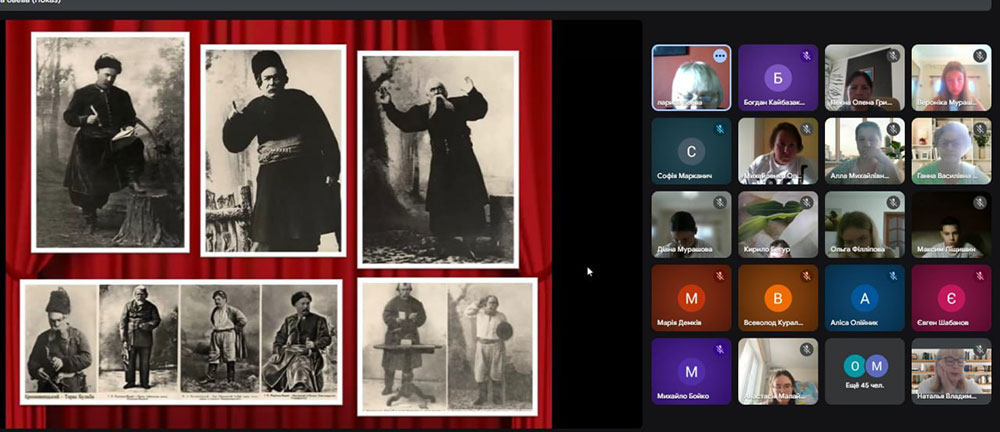The height and width of the screenshot is (432, 1000).
Task: Select Вероніка Мураш... video feed
Action: tap(951, 78)
